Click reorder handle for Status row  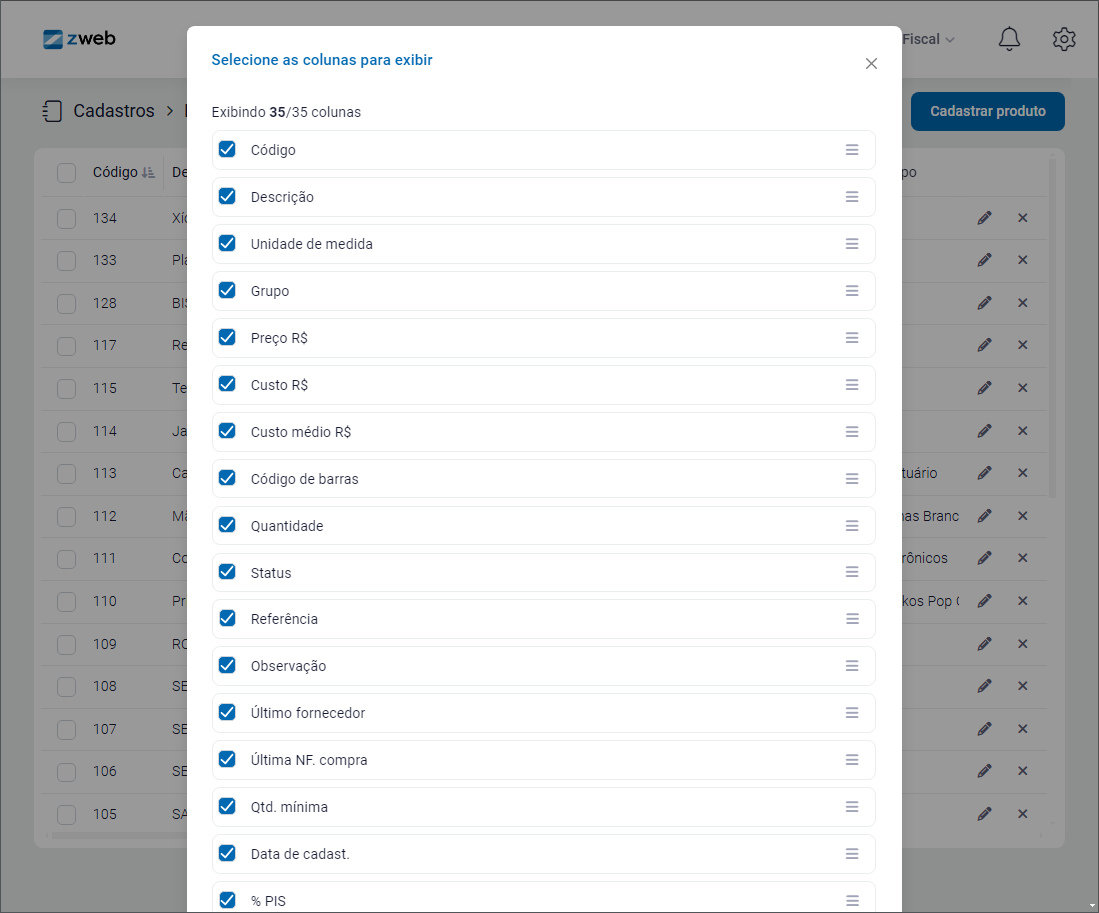[852, 572]
